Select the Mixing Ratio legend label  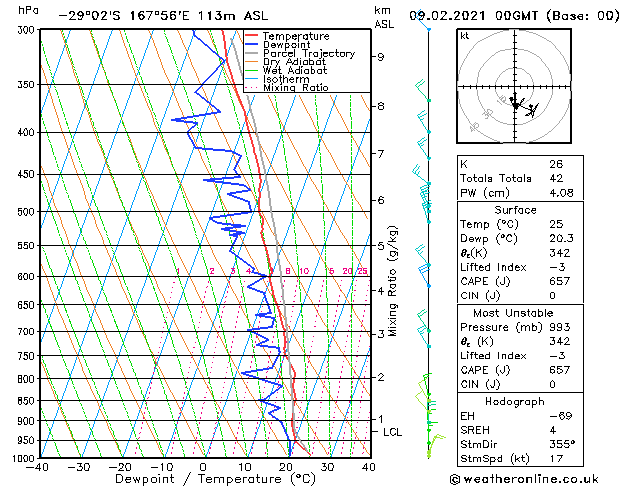pos(296,87)
